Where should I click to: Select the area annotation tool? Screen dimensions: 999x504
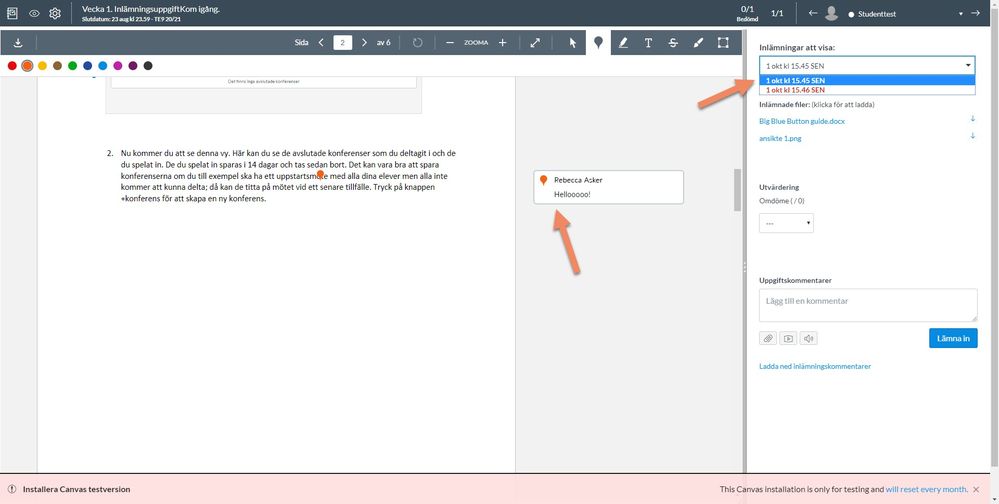point(723,43)
